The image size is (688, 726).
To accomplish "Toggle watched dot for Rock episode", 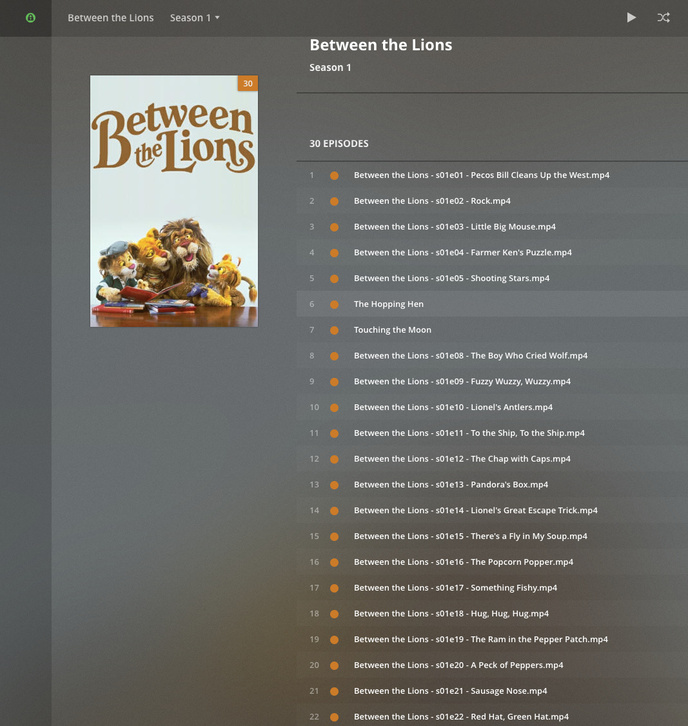I will coord(334,201).
